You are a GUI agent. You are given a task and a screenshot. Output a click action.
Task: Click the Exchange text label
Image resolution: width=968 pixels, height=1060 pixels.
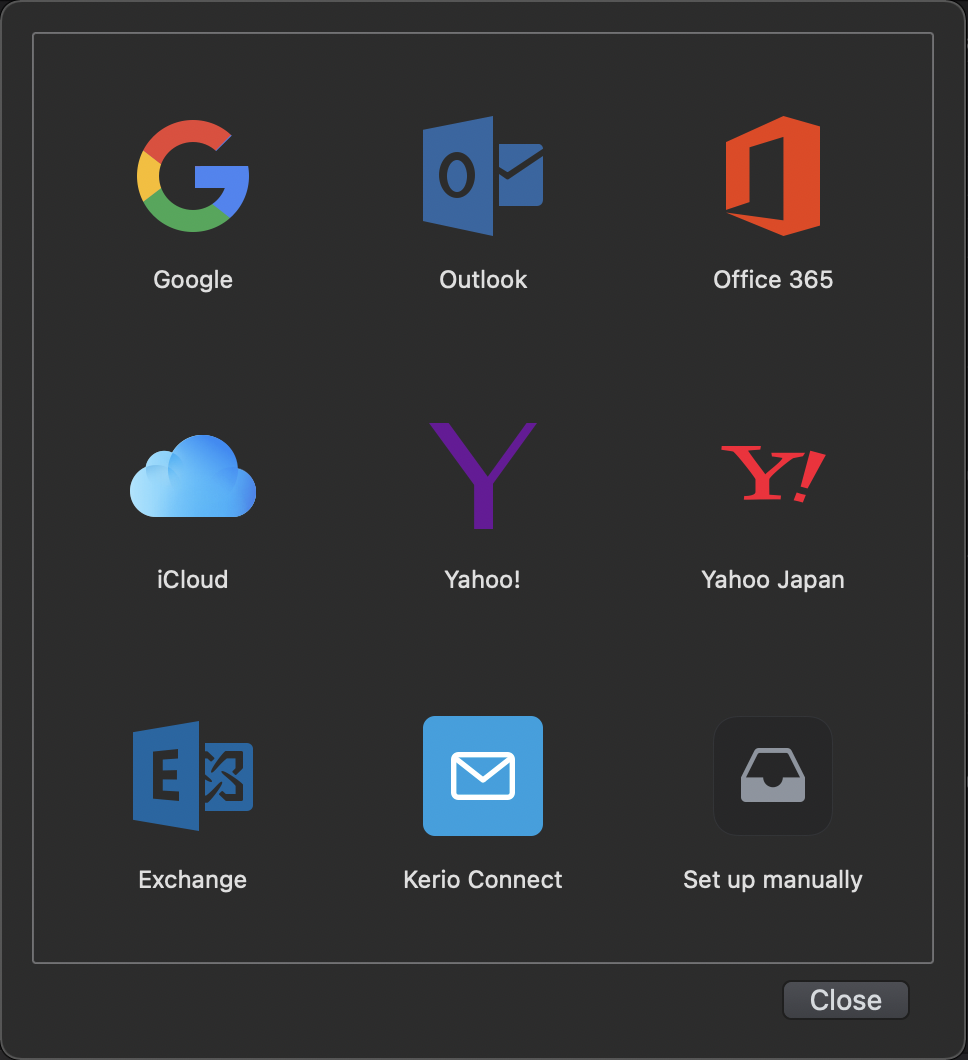[x=193, y=880]
